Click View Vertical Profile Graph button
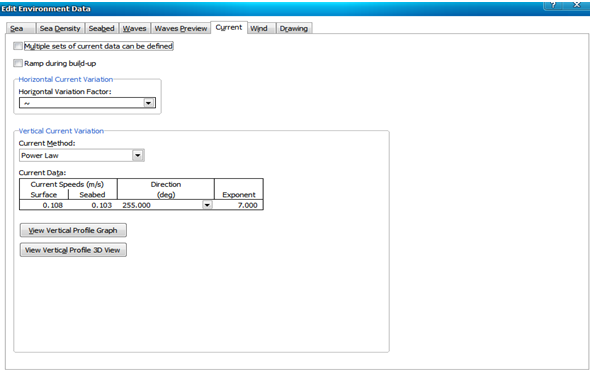This screenshot has width=590, height=370. [x=73, y=230]
